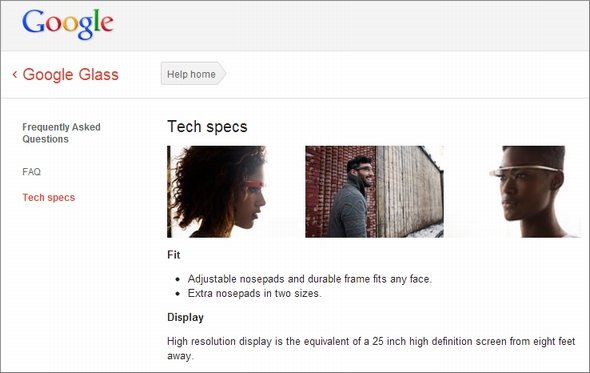Click the bullet dot before Extra nosepads

click(178, 294)
